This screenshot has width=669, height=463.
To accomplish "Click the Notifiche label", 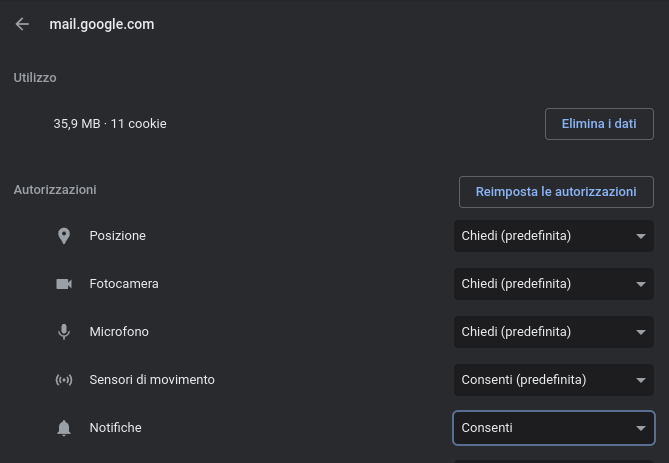I will [116, 428].
